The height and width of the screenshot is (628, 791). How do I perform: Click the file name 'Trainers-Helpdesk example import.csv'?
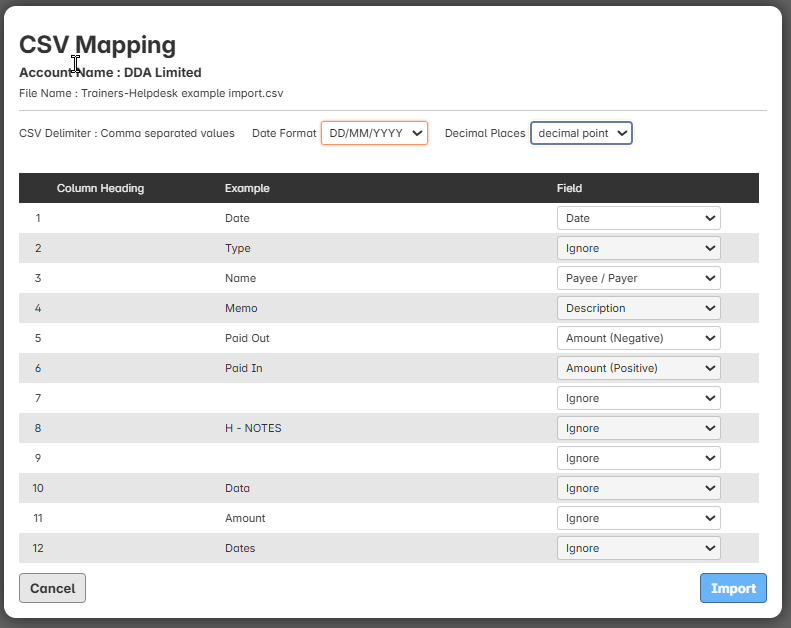click(182, 93)
